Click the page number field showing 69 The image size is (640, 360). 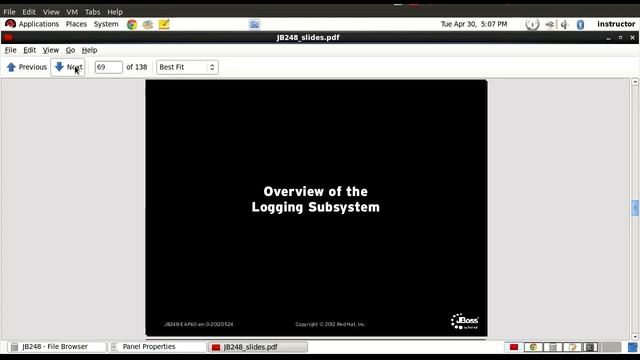(x=108, y=67)
